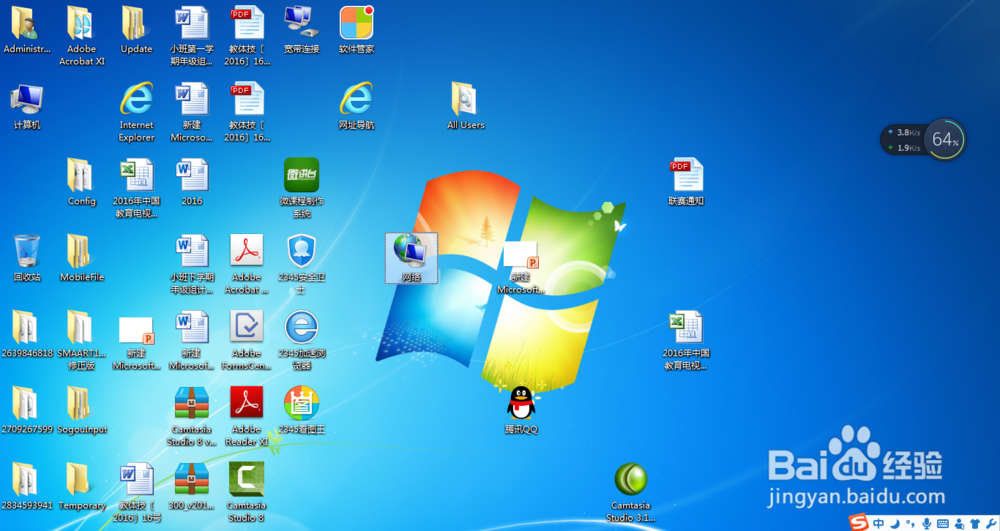The height and width of the screenshot is (531, 1000).
Task: Select the All Users folder
Action: point(466,106)
